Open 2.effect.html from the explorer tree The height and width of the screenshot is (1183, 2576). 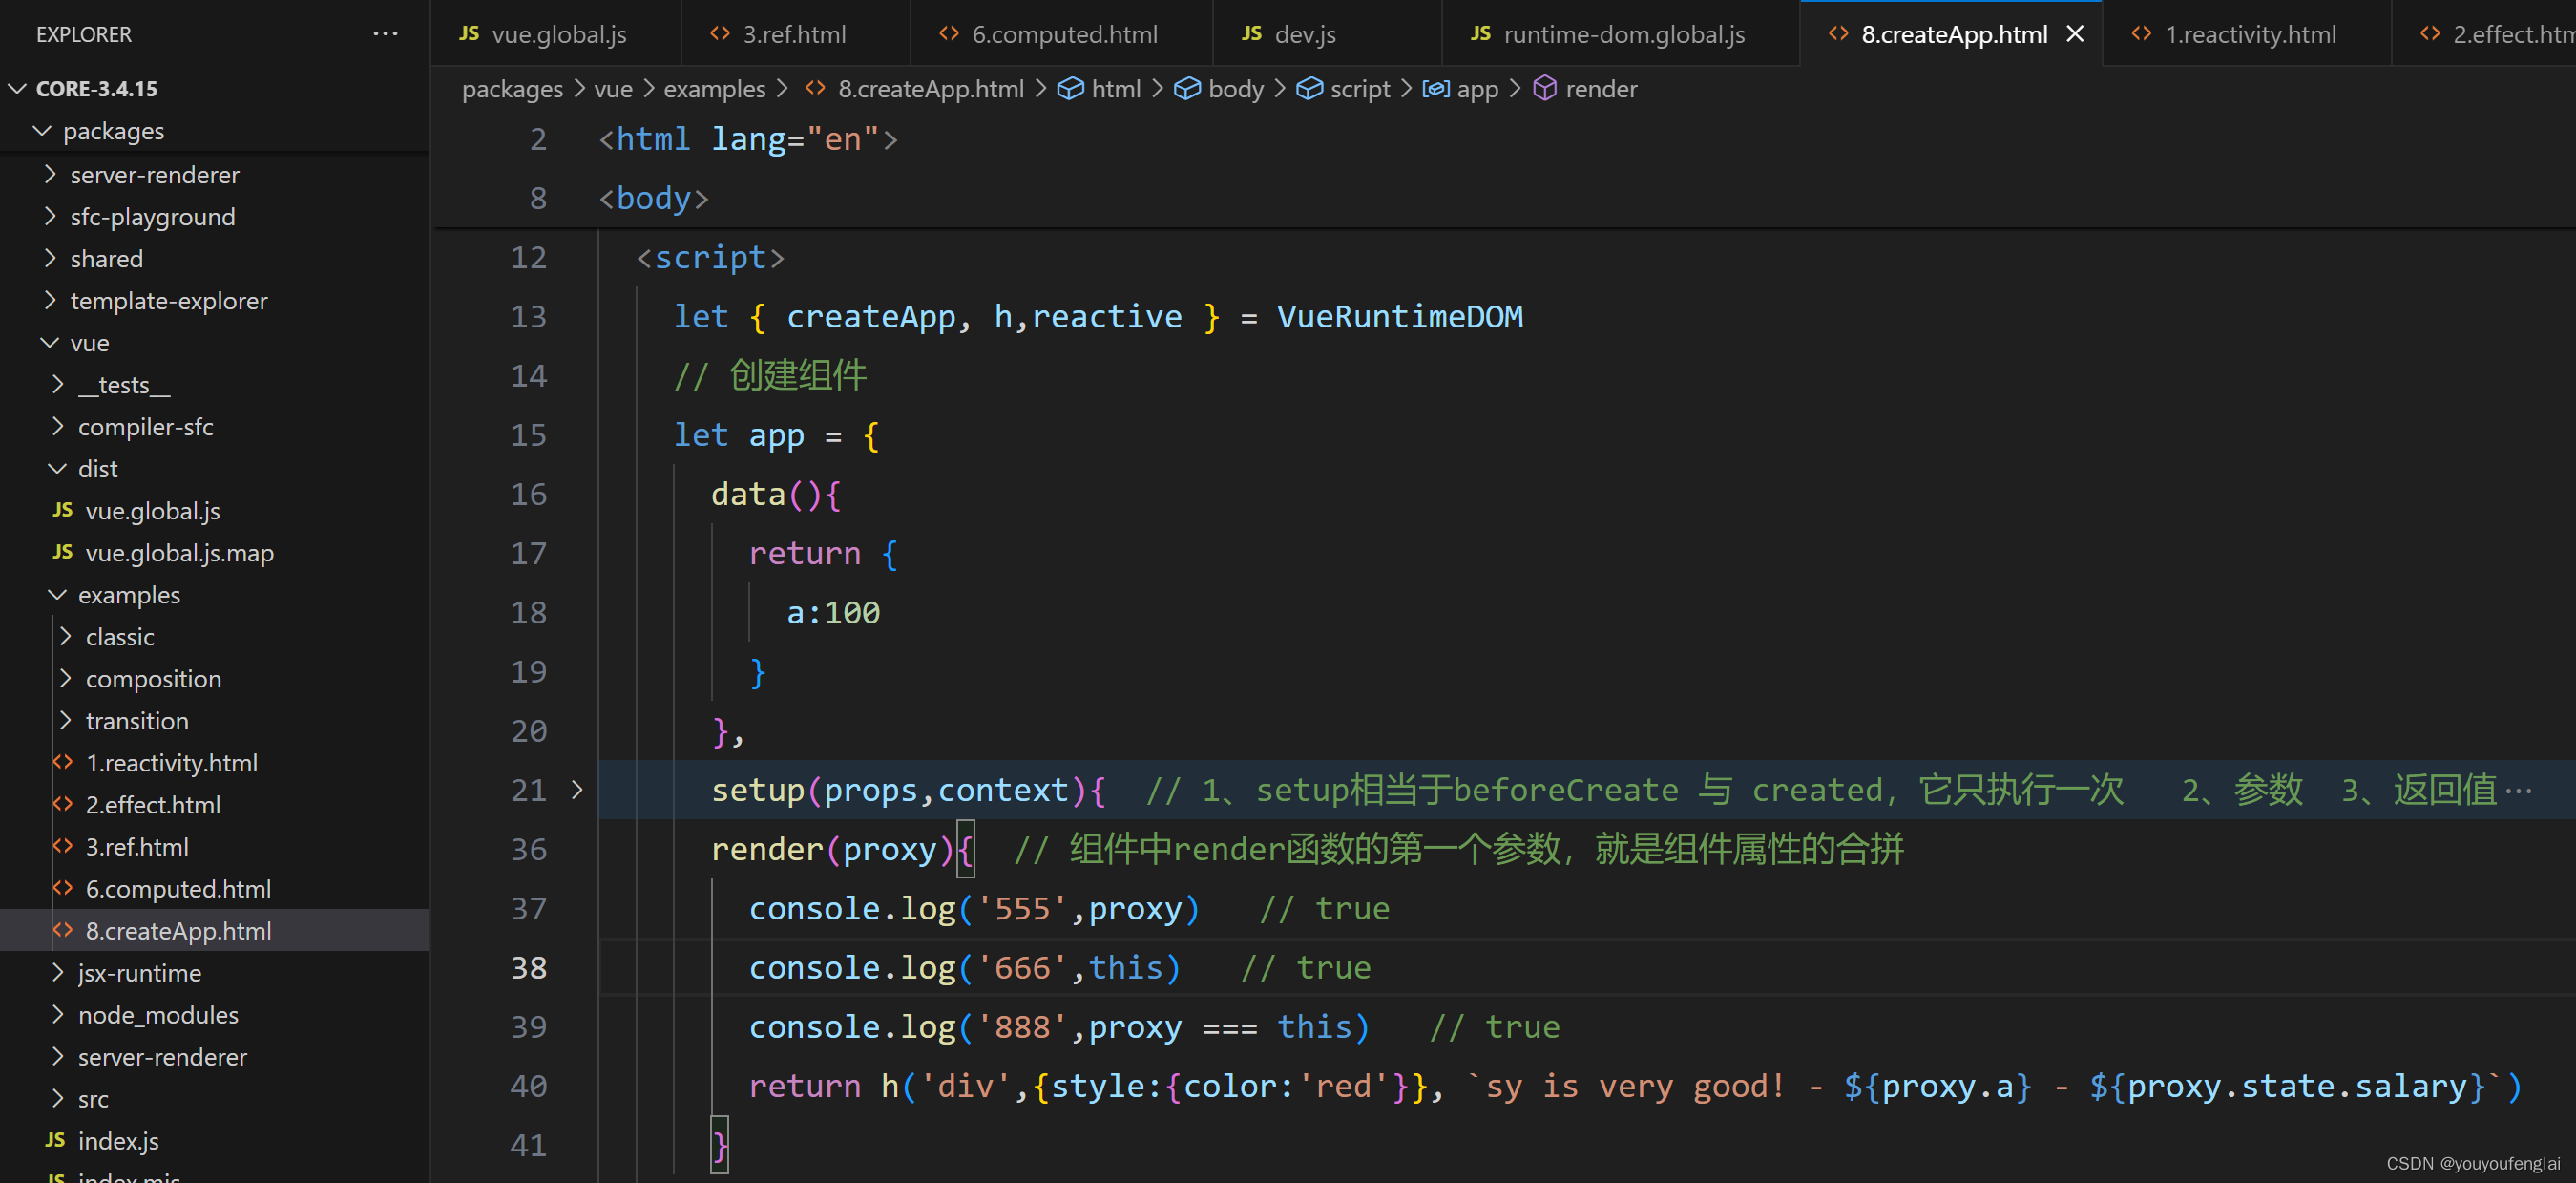click(x=152, y=805)
